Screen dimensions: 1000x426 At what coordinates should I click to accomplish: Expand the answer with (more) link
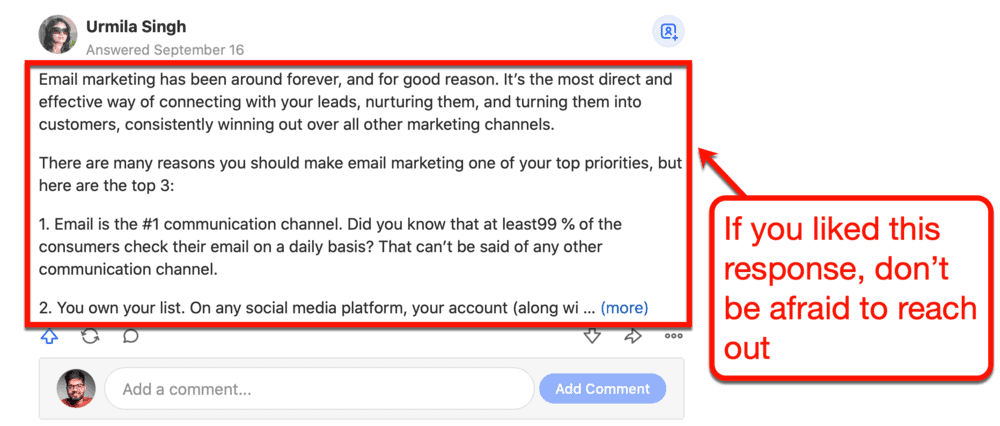click(624, 308)
